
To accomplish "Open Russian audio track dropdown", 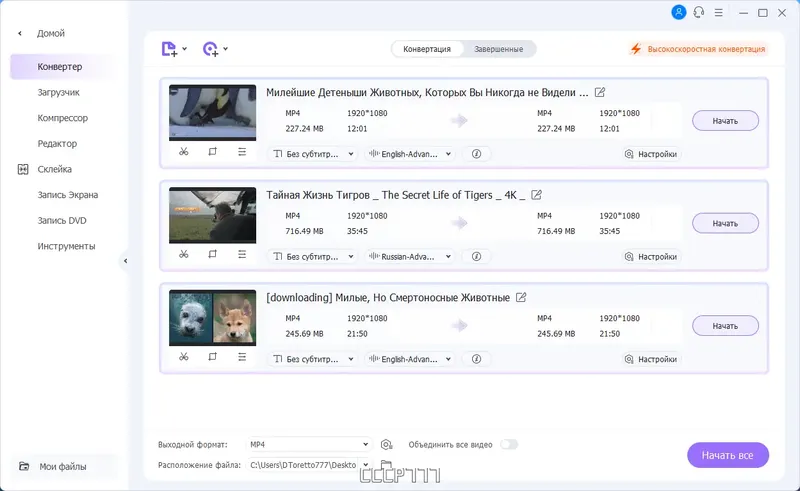I will [x=410, y=256].
